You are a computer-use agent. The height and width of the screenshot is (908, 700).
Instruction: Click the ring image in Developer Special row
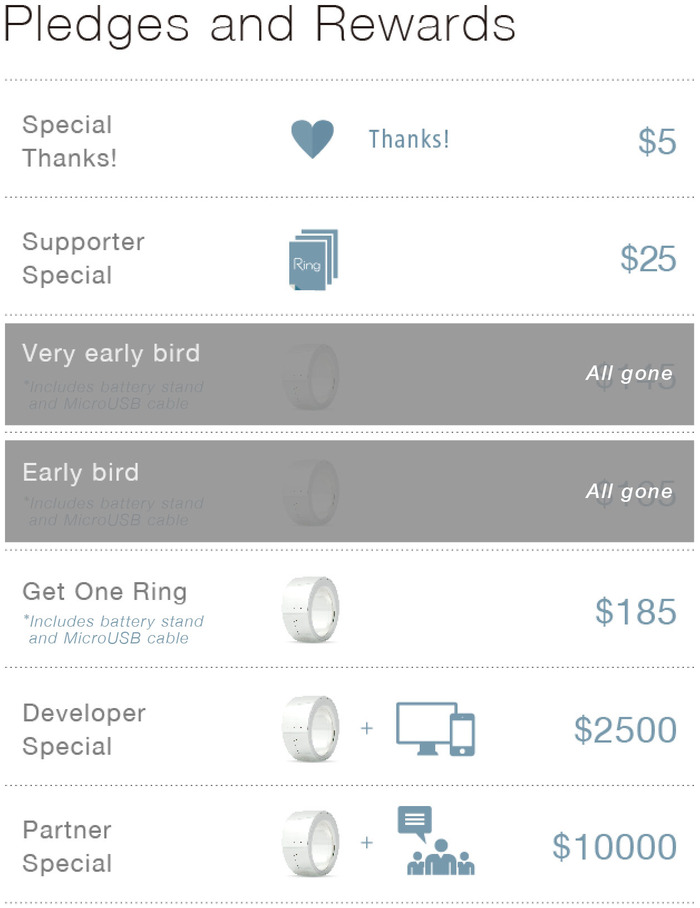[311, 728]
